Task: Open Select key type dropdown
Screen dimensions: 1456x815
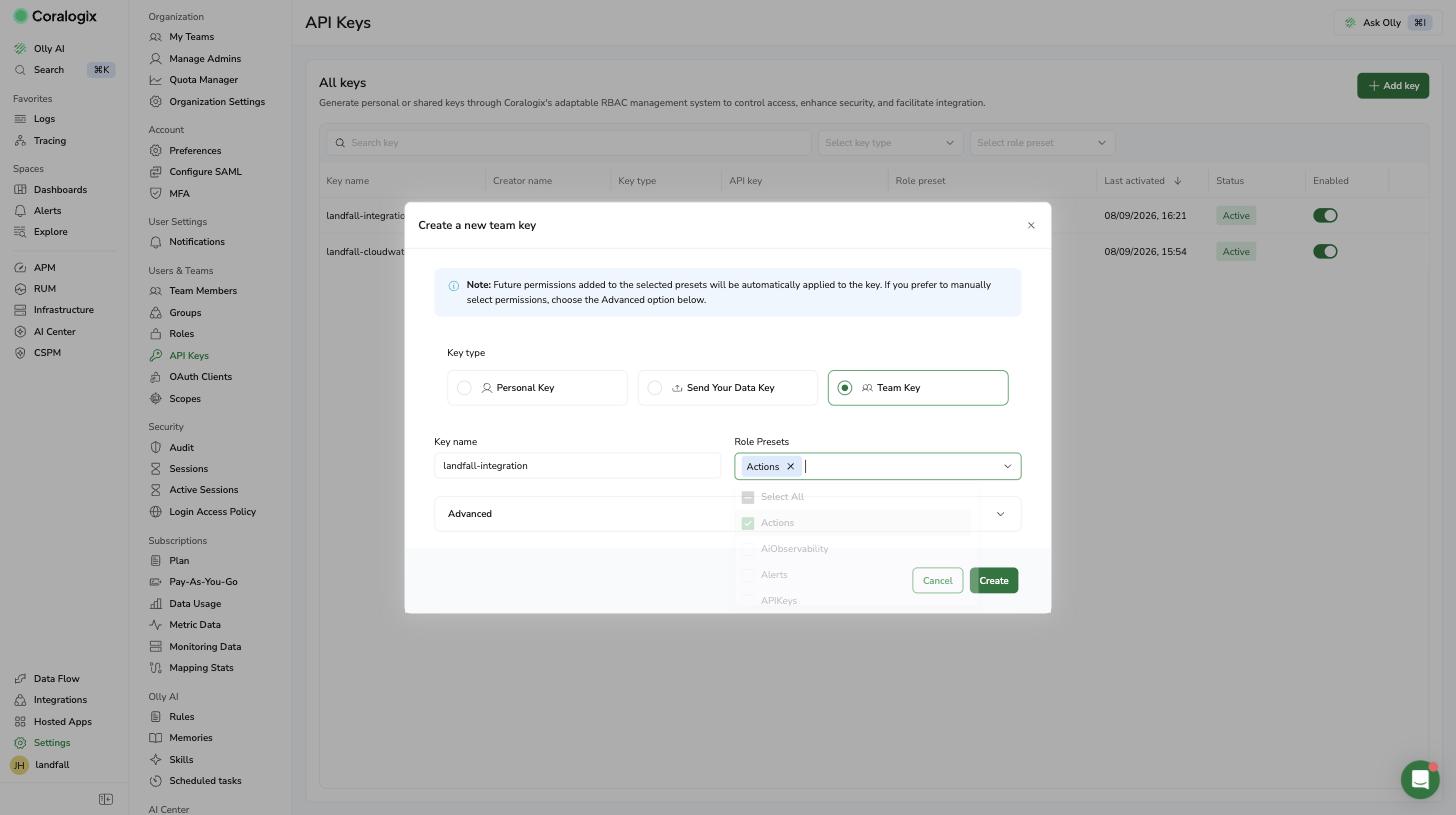Action: coord(890,143)
